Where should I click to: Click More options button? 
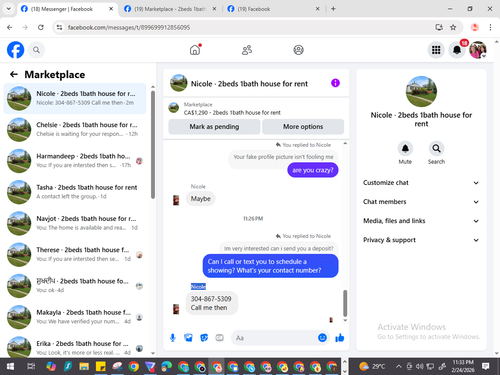coord(303,127)
